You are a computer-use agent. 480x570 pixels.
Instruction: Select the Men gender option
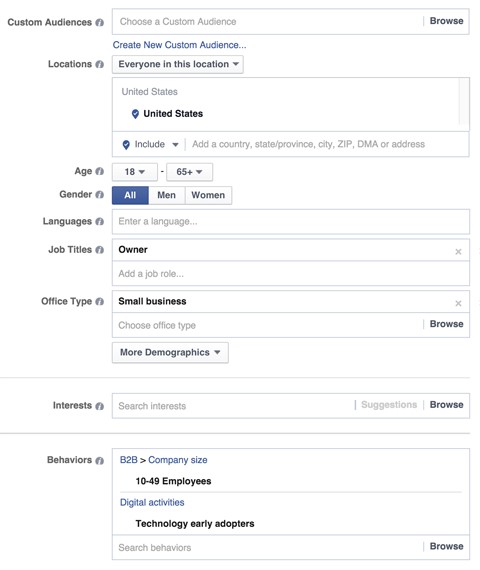click(x=167, y=195)
